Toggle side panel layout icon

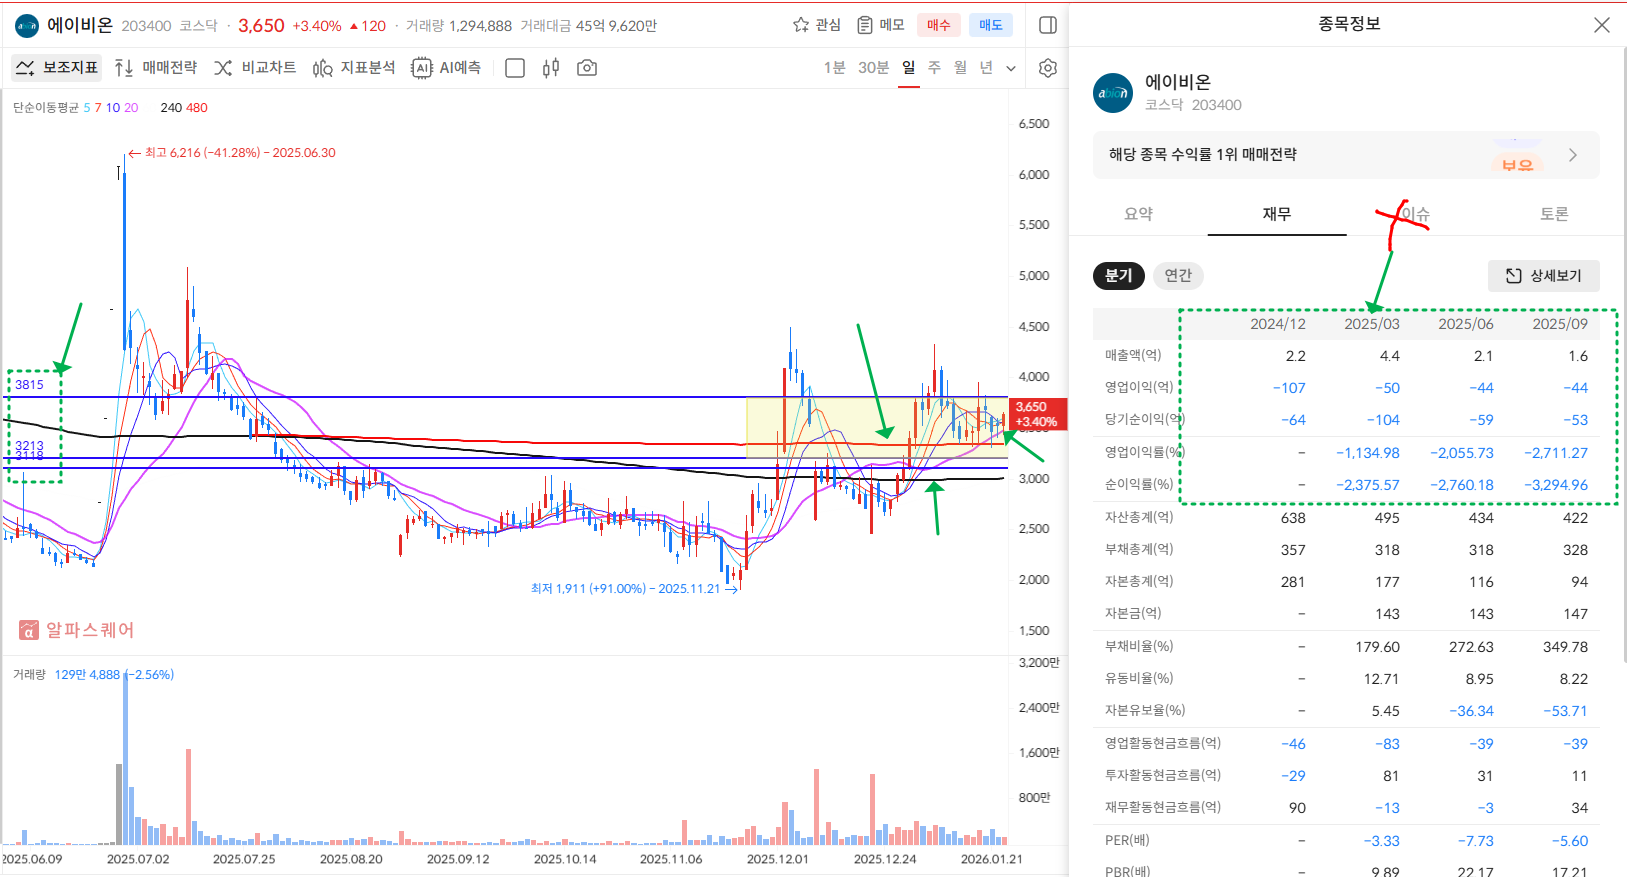coord(1048,25)
